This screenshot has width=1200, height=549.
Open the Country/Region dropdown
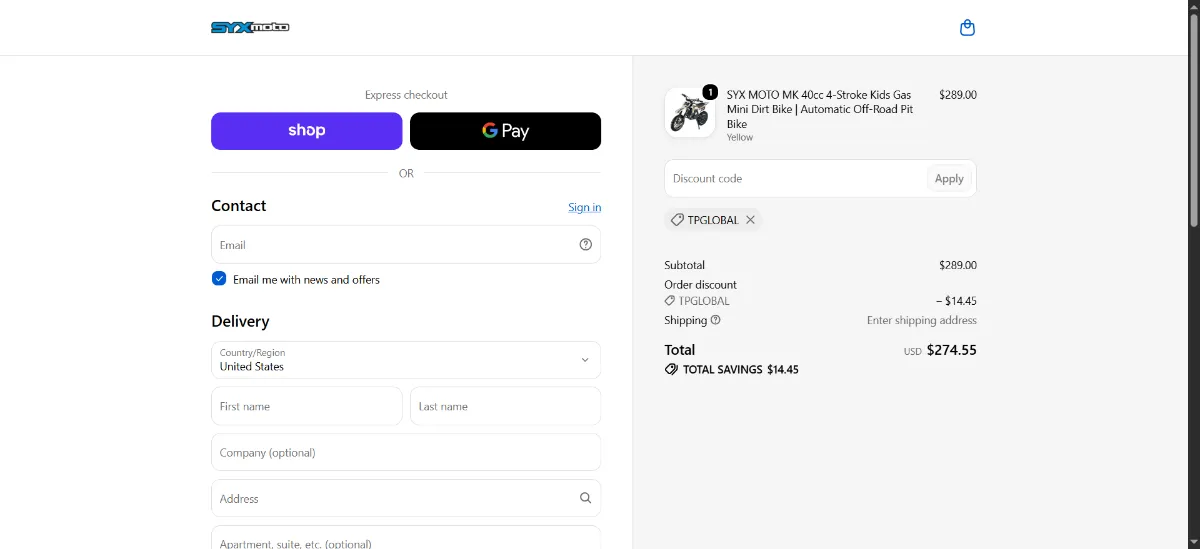[406, 360]
